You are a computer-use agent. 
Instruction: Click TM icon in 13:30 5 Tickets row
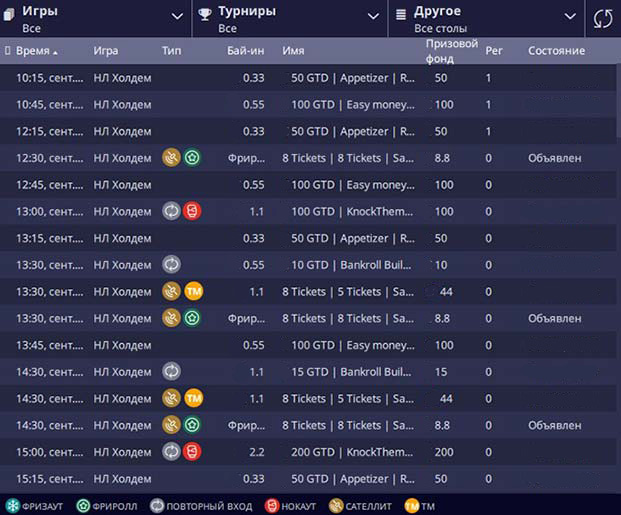click(x=194, y=292)
